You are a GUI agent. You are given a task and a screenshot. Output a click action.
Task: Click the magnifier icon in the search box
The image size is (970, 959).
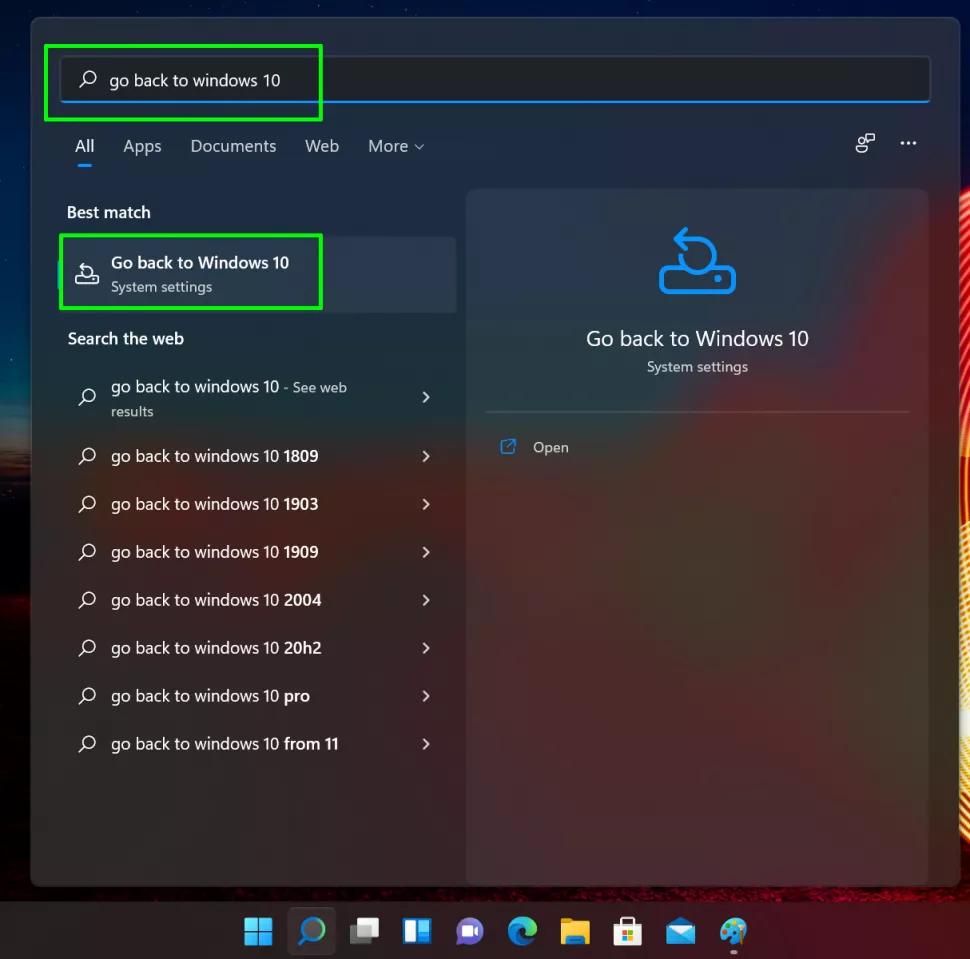tap(87, 78)
